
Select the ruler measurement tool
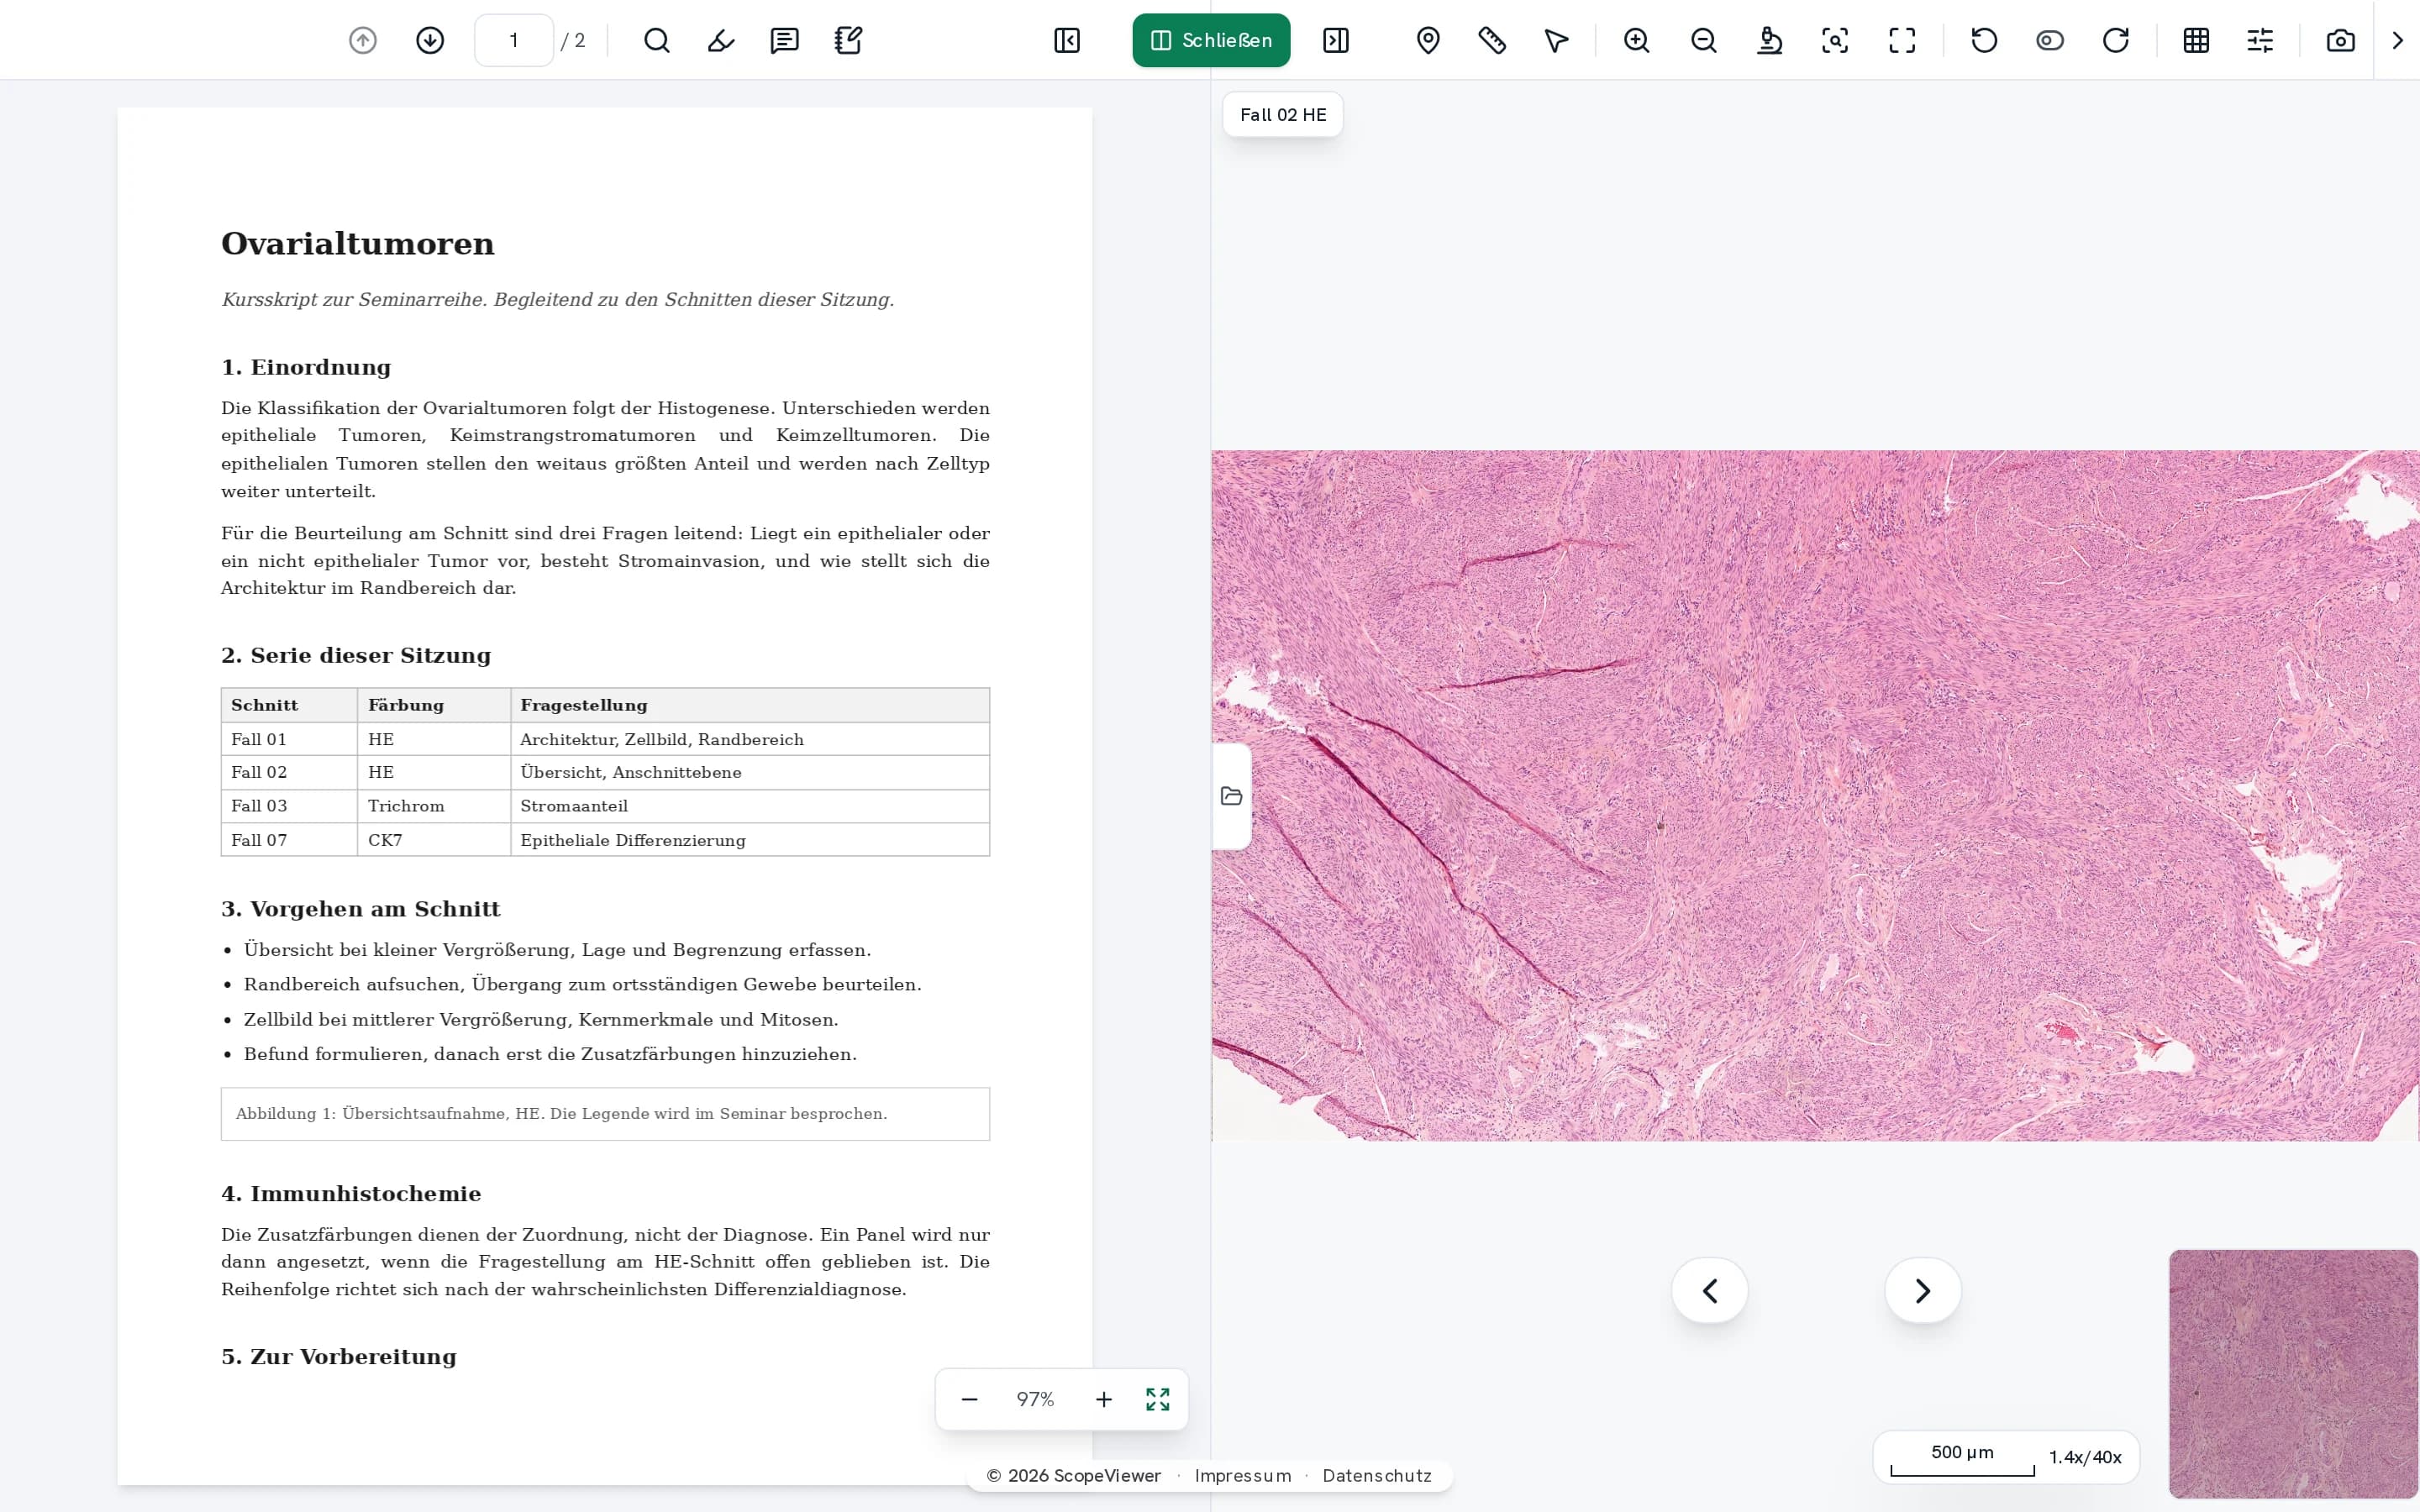(1492, 40)
